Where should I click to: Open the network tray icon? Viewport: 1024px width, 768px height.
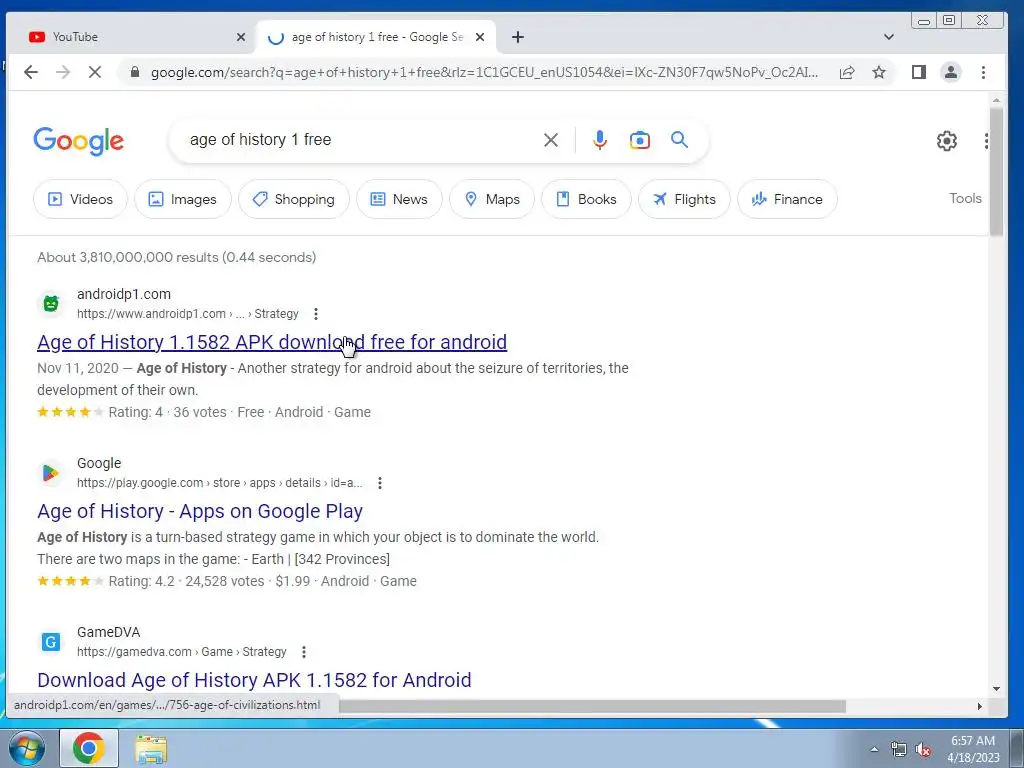[x=899, y=750]
